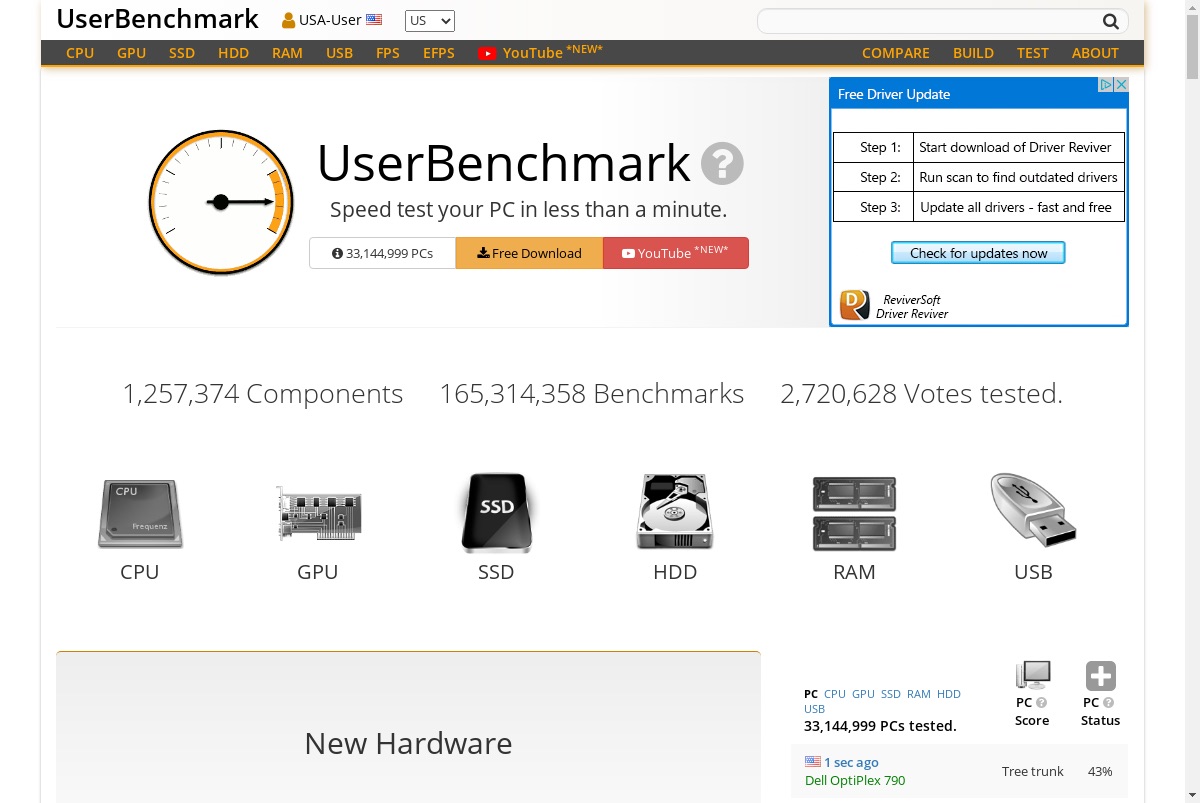The width and height of the screenshot is (1200, 803).
Task: Open the Dell OptiPlex 790 link
Action: coord(855,780)
